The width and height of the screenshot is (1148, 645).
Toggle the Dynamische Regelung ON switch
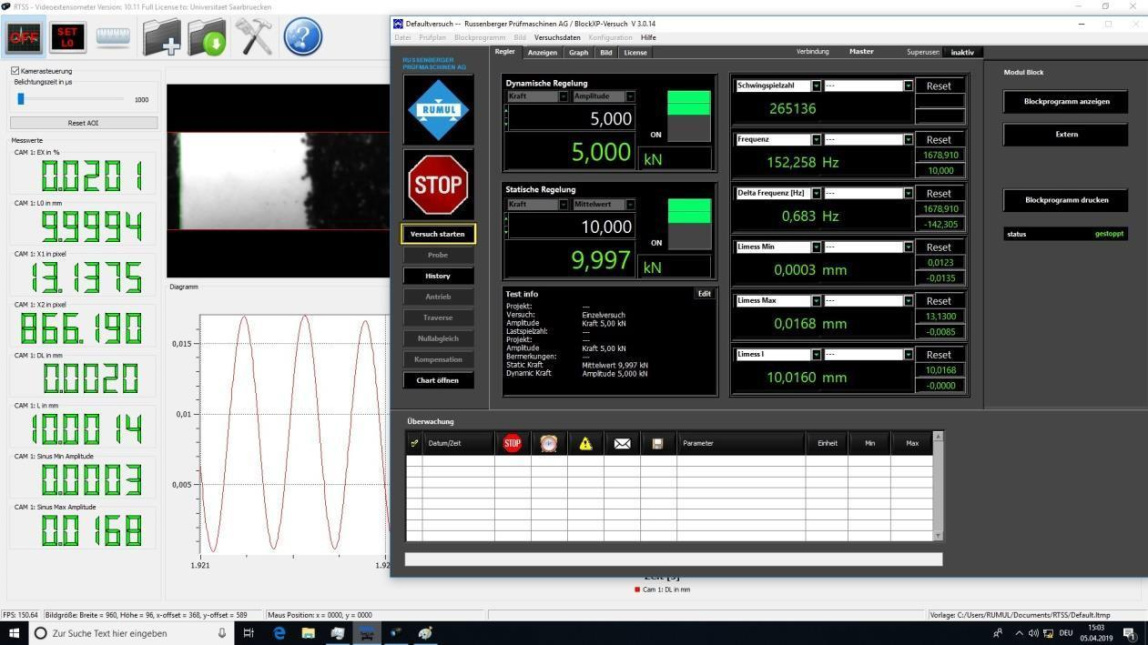689,115
